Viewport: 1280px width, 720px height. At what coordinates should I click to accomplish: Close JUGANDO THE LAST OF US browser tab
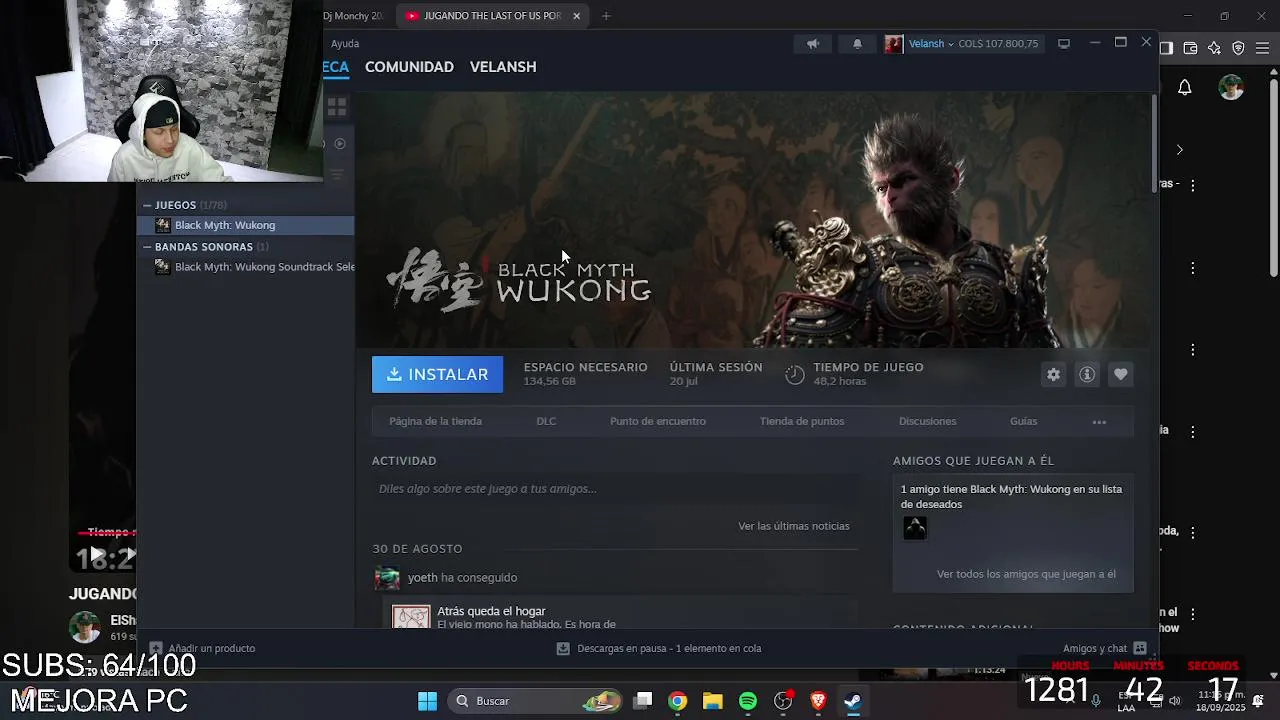pos(576,16)
